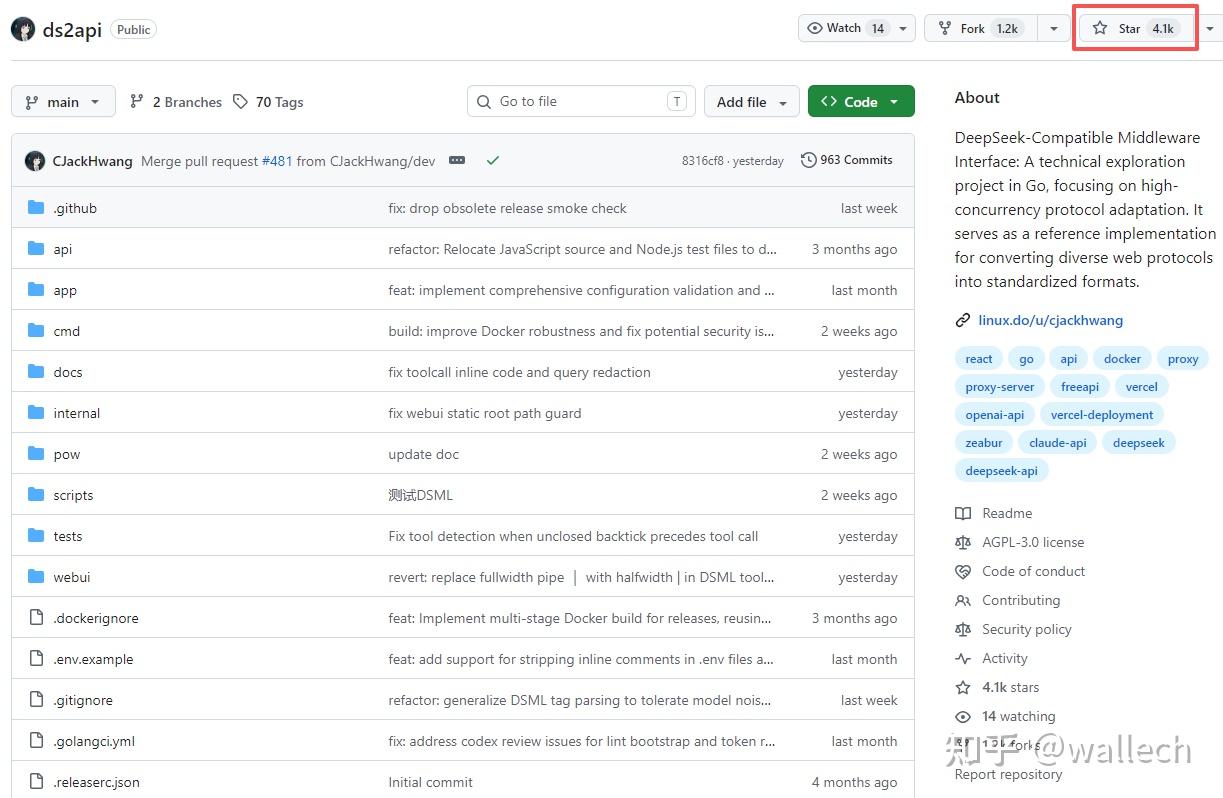The height and width of the screenshot is (798, 1223).
Task: Click the Go to file search field
Action: click(581, 101)
